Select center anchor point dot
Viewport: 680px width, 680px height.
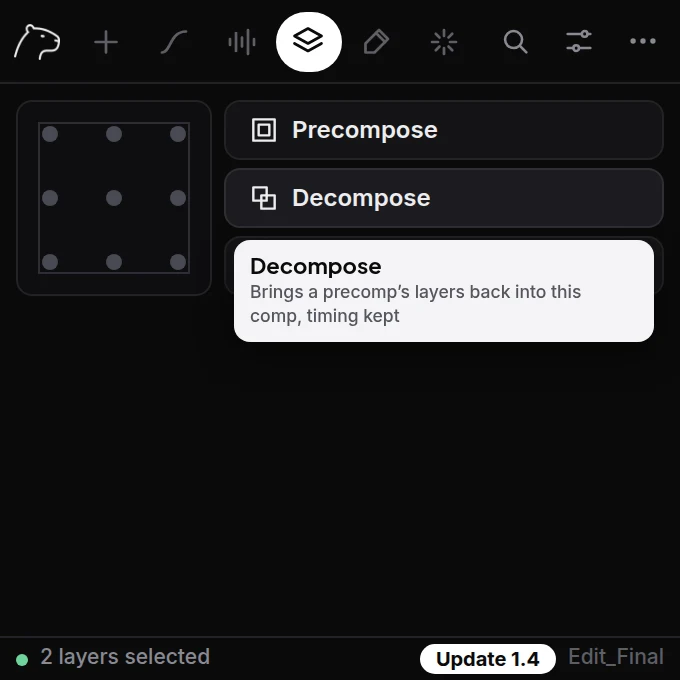[114, 198]
